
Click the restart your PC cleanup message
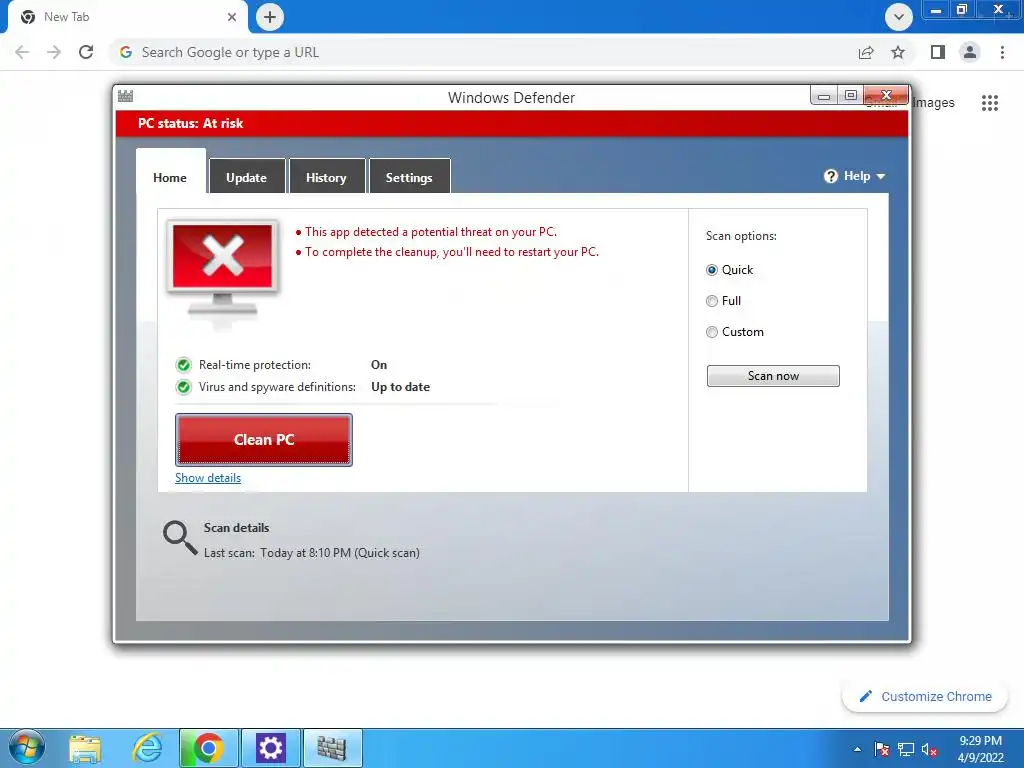coord(452,252)
